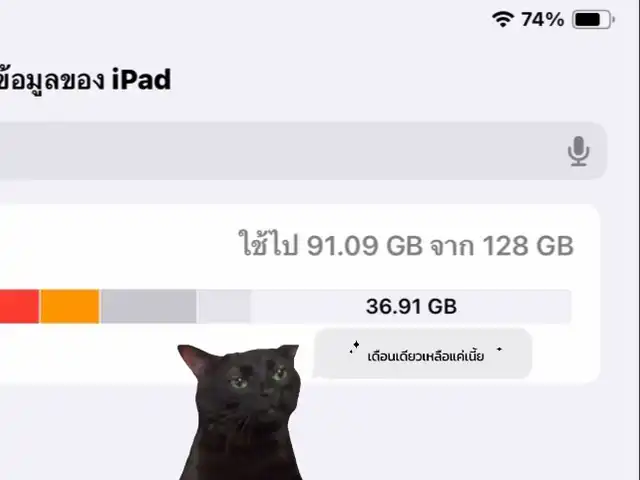Tap the word ใช้ไป in storage summary
Viewport: 640px width, 480px height.
[x=268, y=243]
